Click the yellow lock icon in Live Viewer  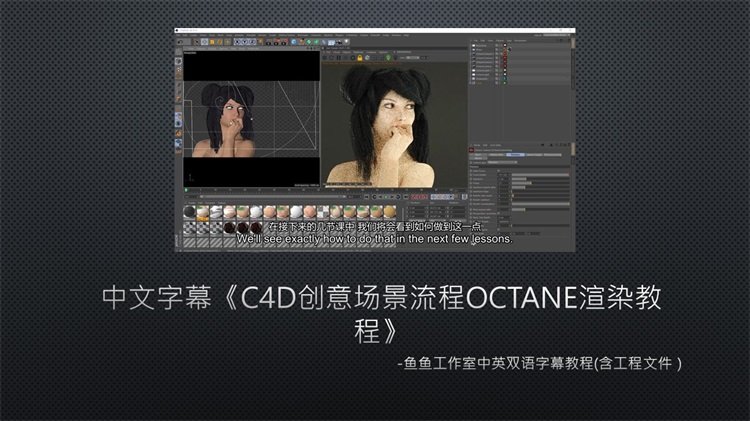point(360,58)
